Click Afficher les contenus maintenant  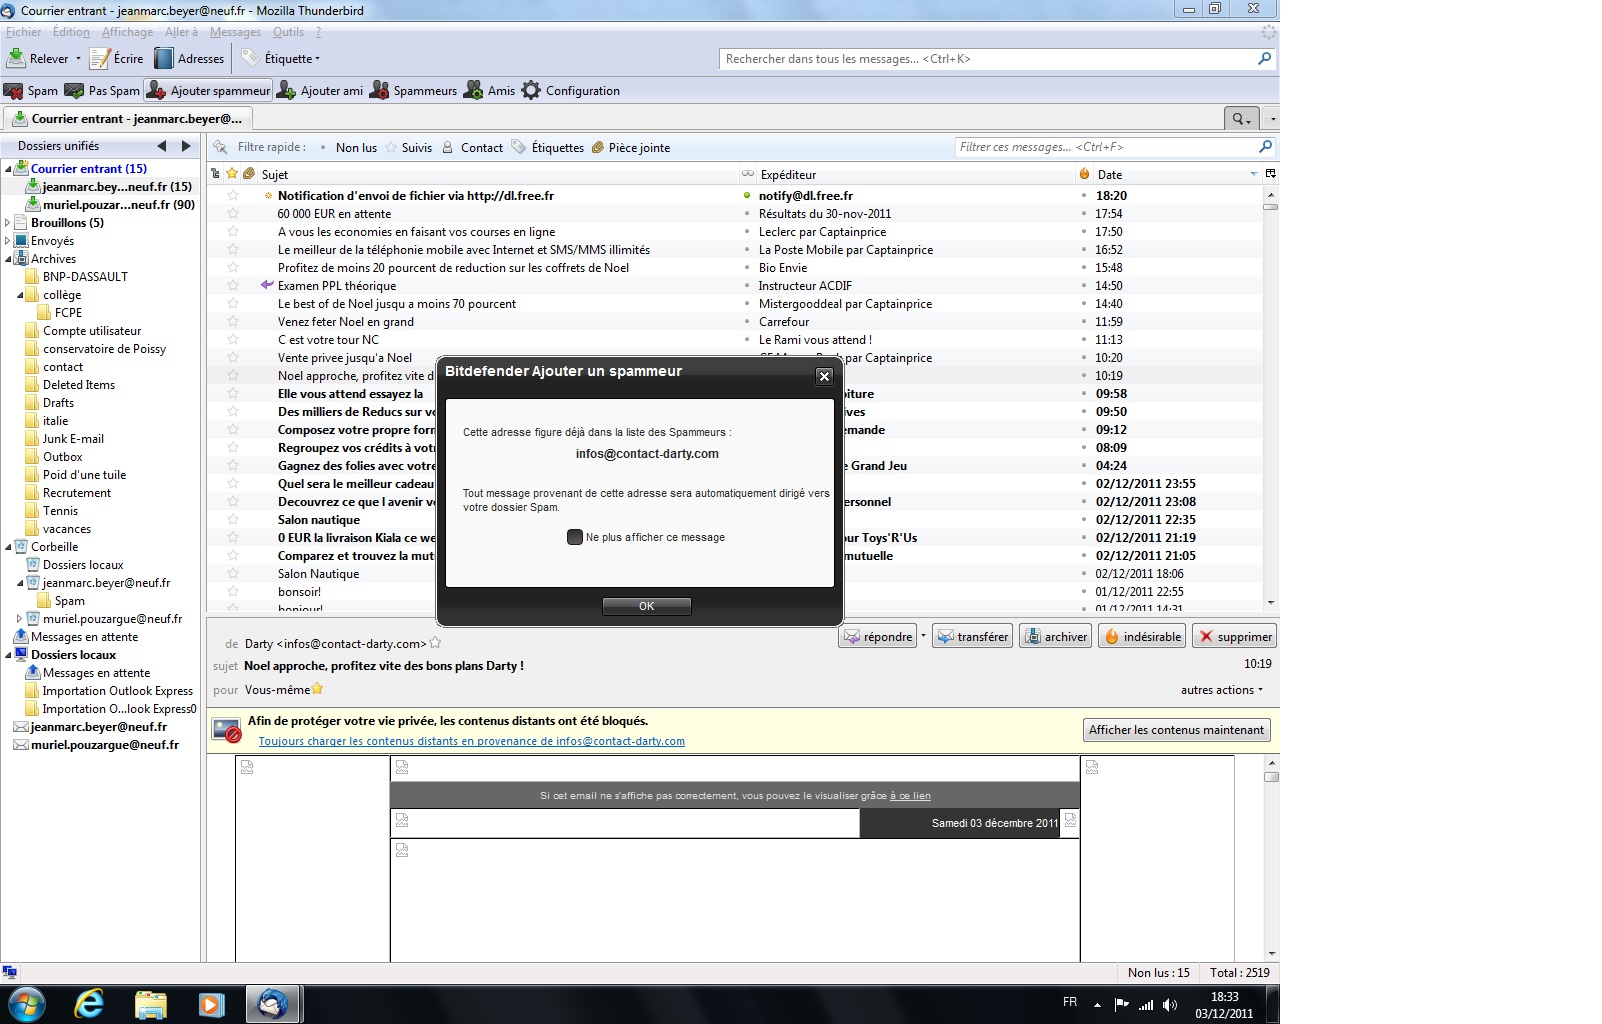coord(1176,730)
